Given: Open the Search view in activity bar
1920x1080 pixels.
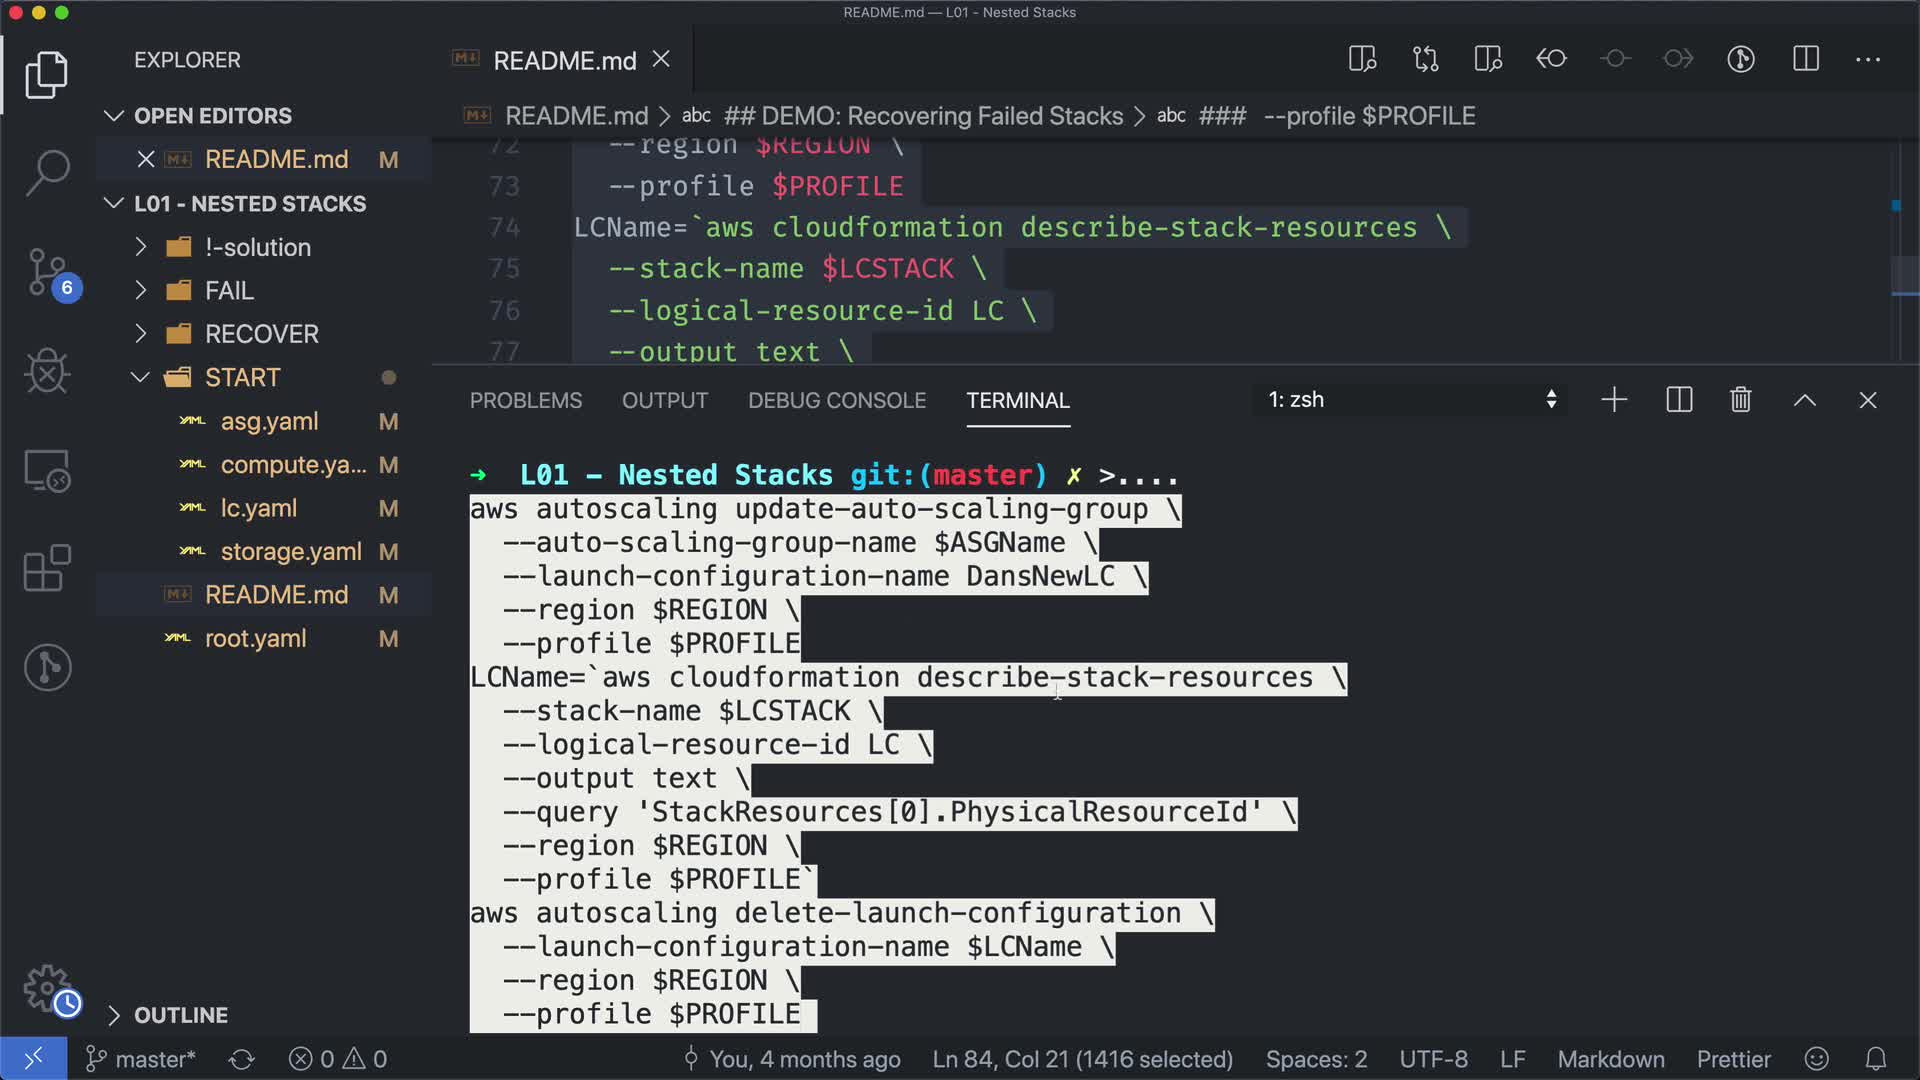Looking at the screenshot, I should point(47,172).
